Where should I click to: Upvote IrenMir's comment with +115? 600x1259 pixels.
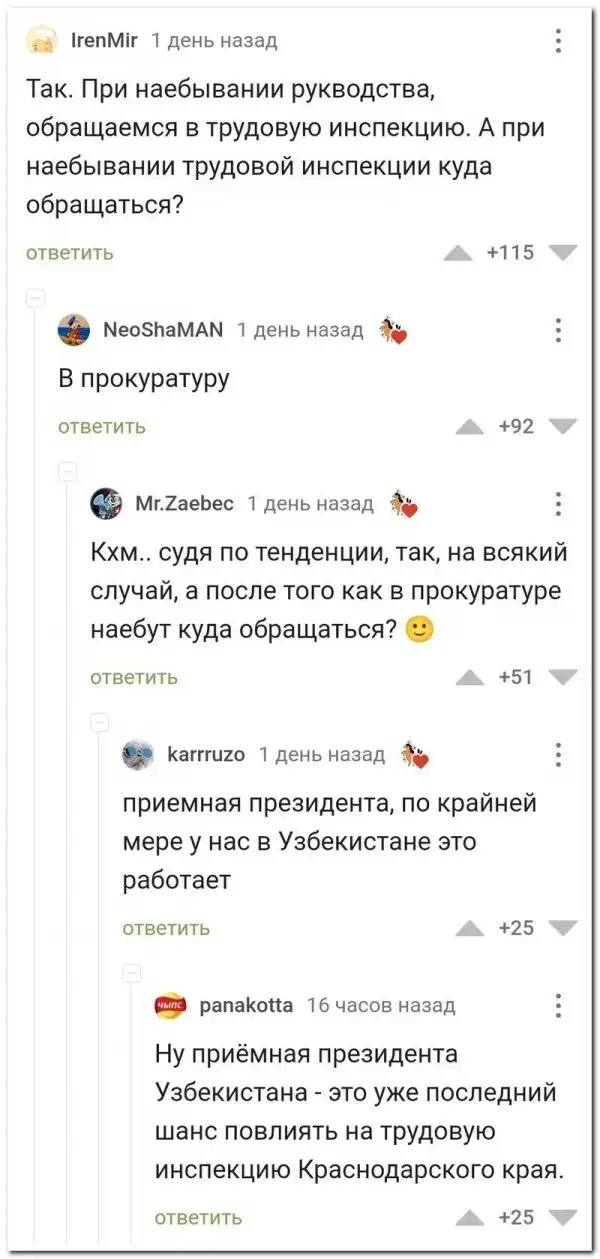point(457,252)
